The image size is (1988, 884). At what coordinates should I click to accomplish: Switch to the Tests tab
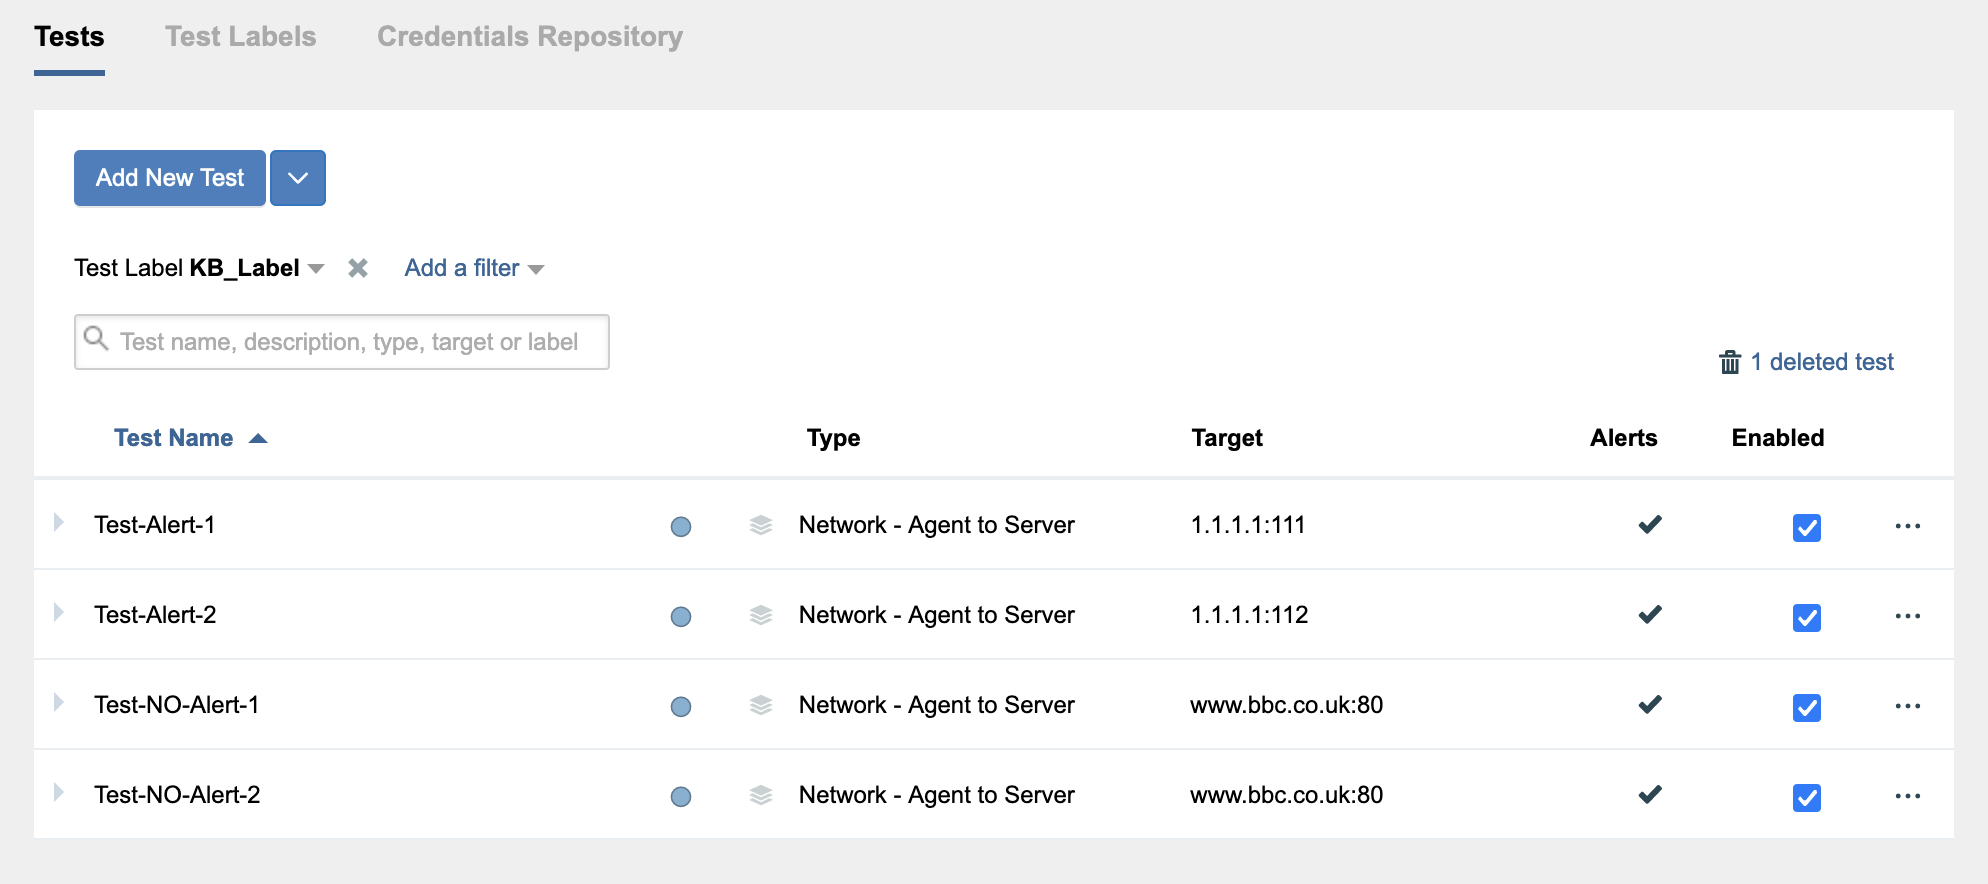point(69,37)
